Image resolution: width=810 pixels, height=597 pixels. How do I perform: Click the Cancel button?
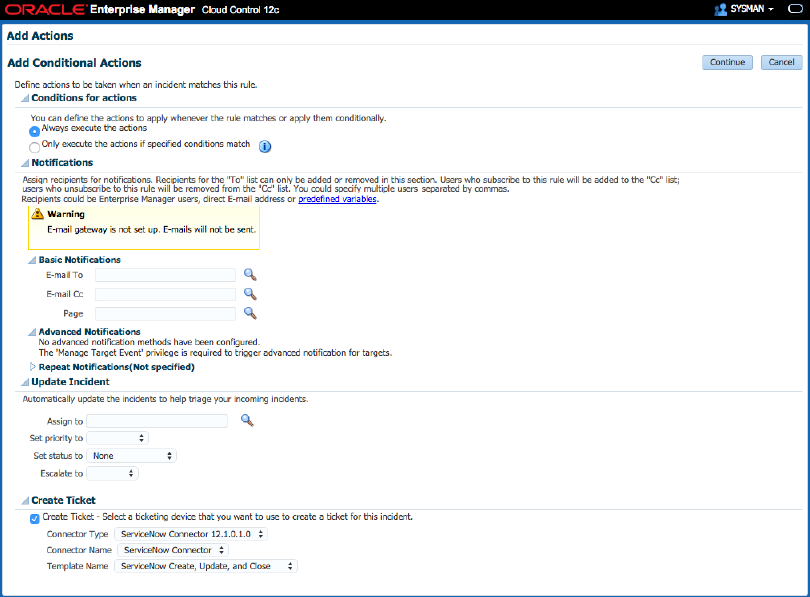point(782,62)
